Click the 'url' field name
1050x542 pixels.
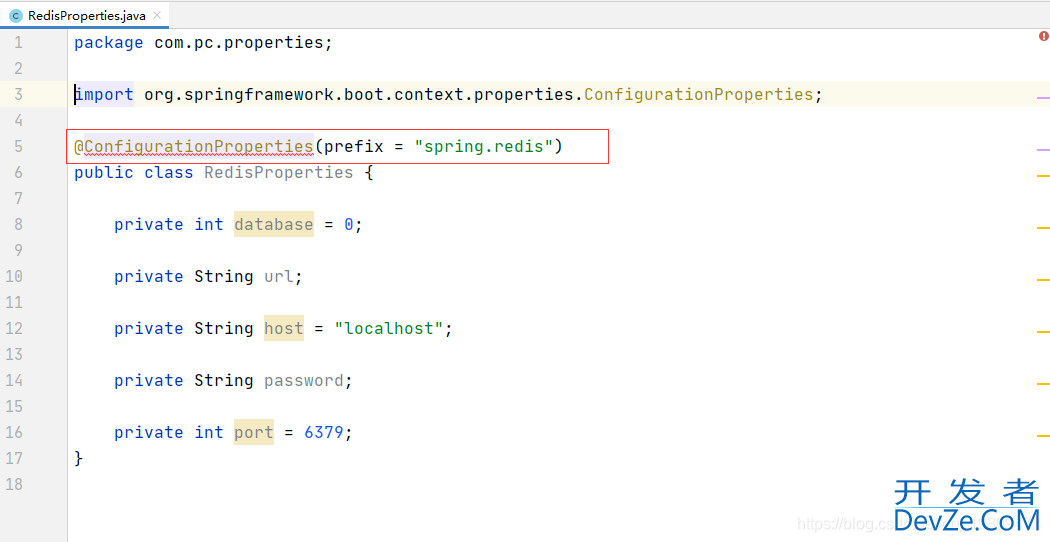tap(279, 277)
